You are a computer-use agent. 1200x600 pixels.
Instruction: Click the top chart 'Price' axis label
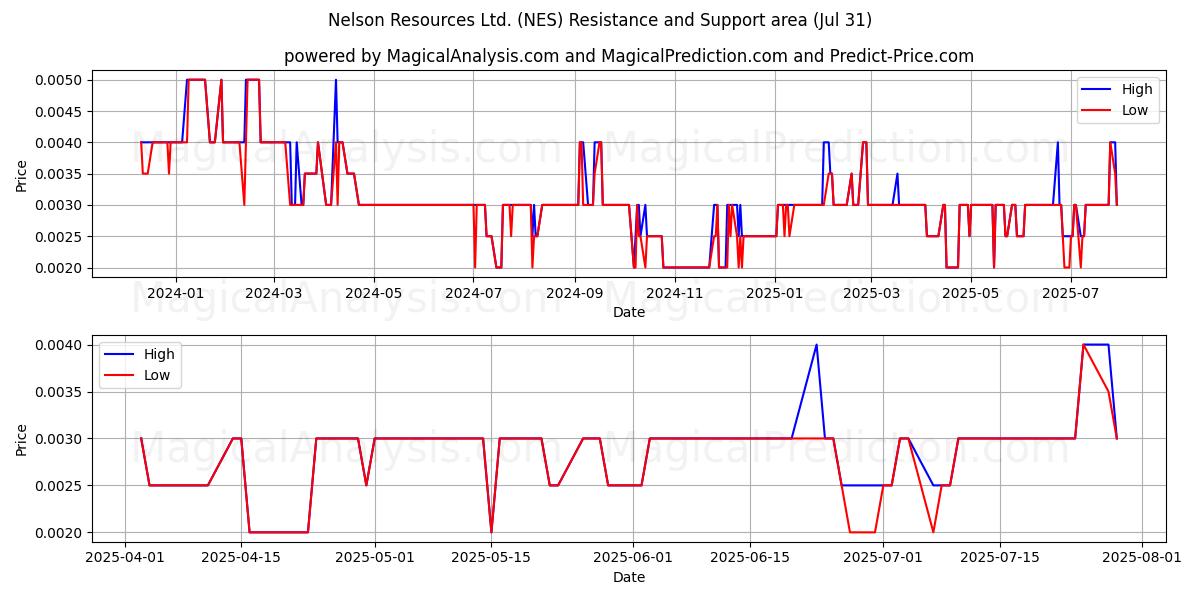(22, 174)
